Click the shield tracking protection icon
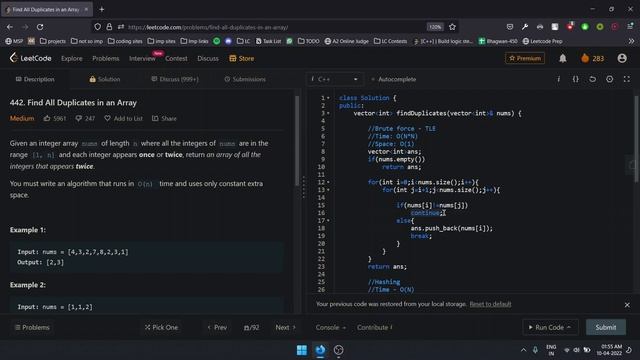The image size is (640, 360). (97, 27)
